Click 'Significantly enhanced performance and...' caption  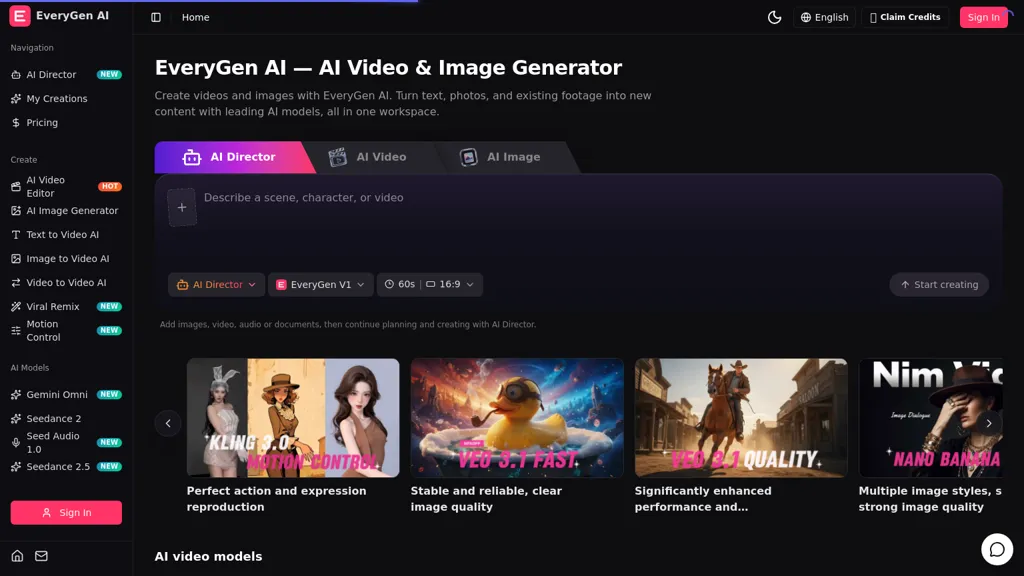pos(703,499)
